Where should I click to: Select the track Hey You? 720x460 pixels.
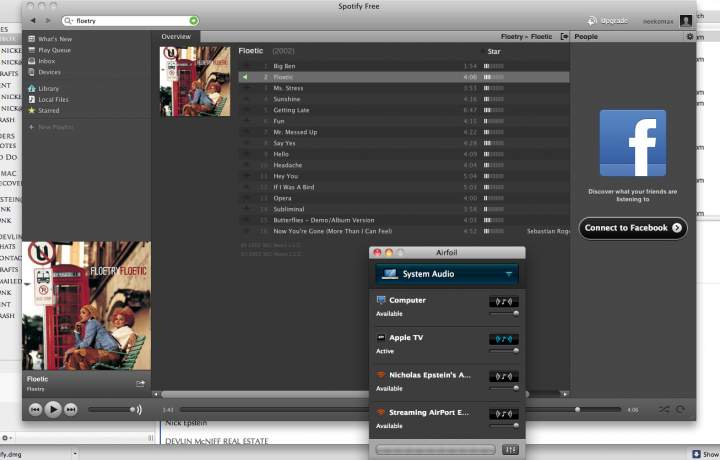click(404, 176)
